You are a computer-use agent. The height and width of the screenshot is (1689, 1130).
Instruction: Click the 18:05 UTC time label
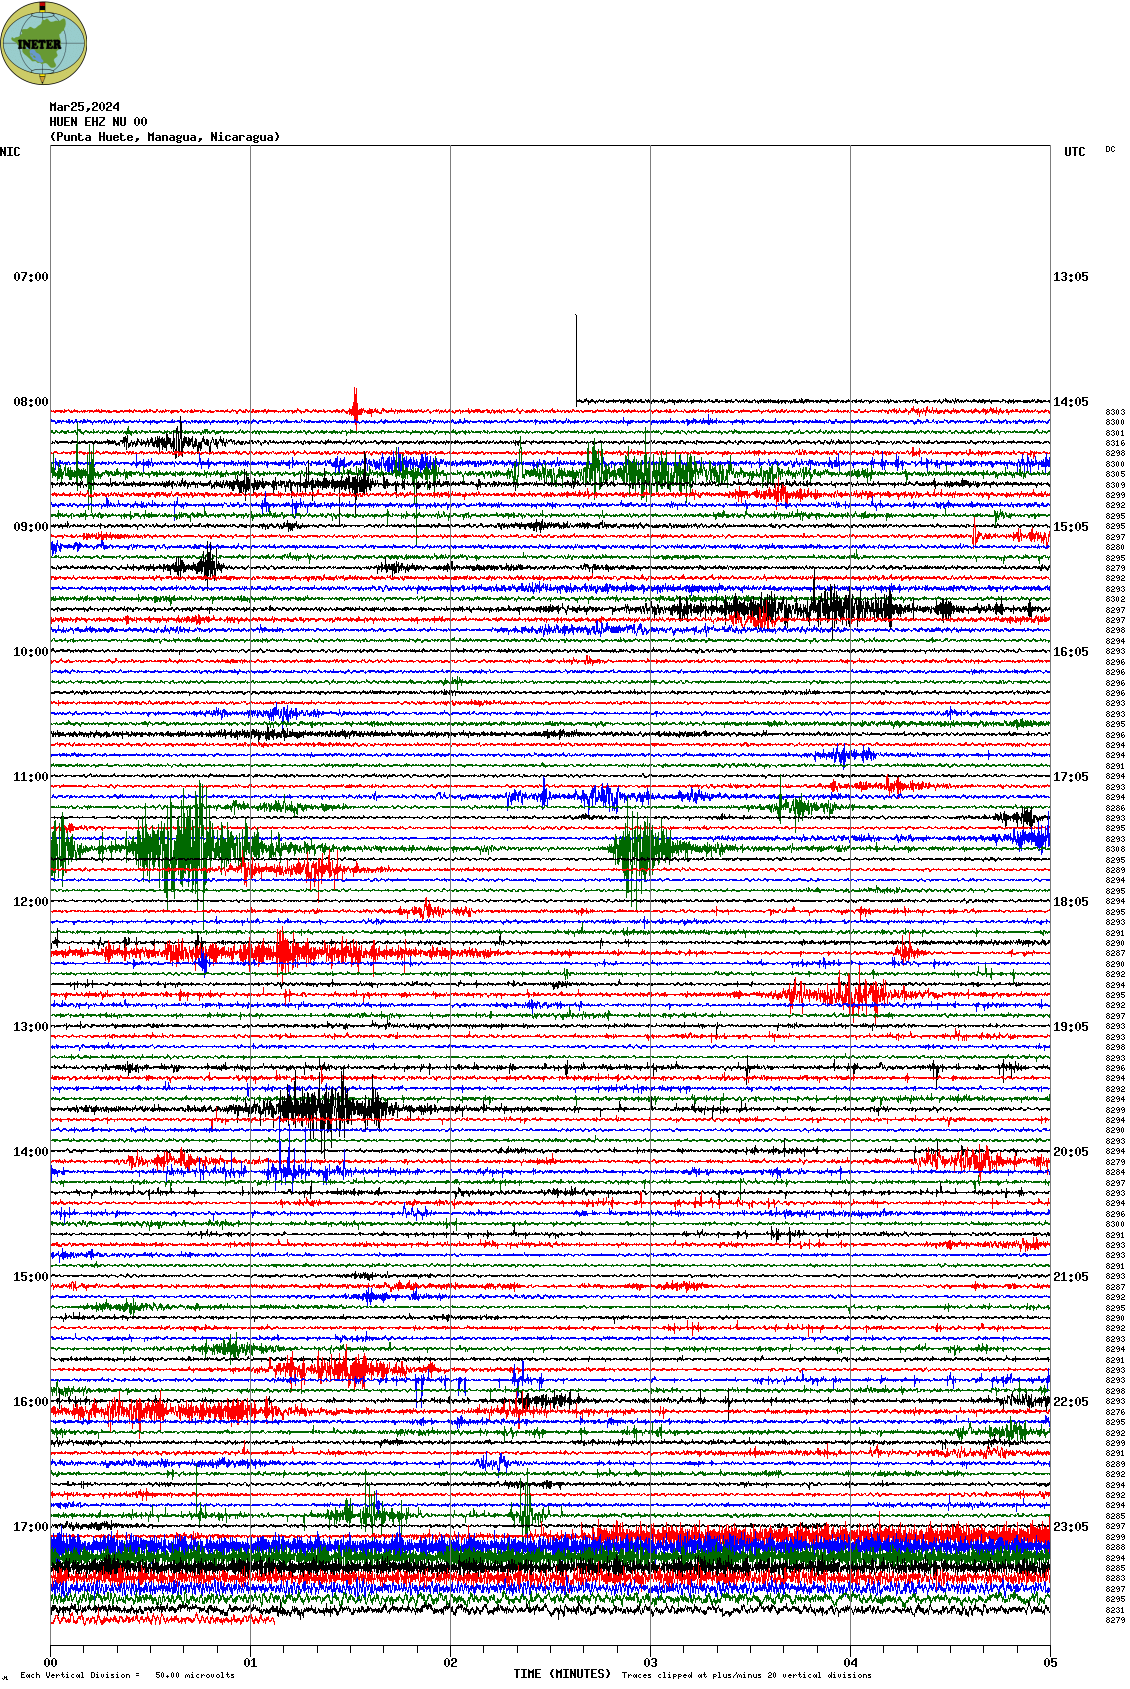[x=1070, y=902]
